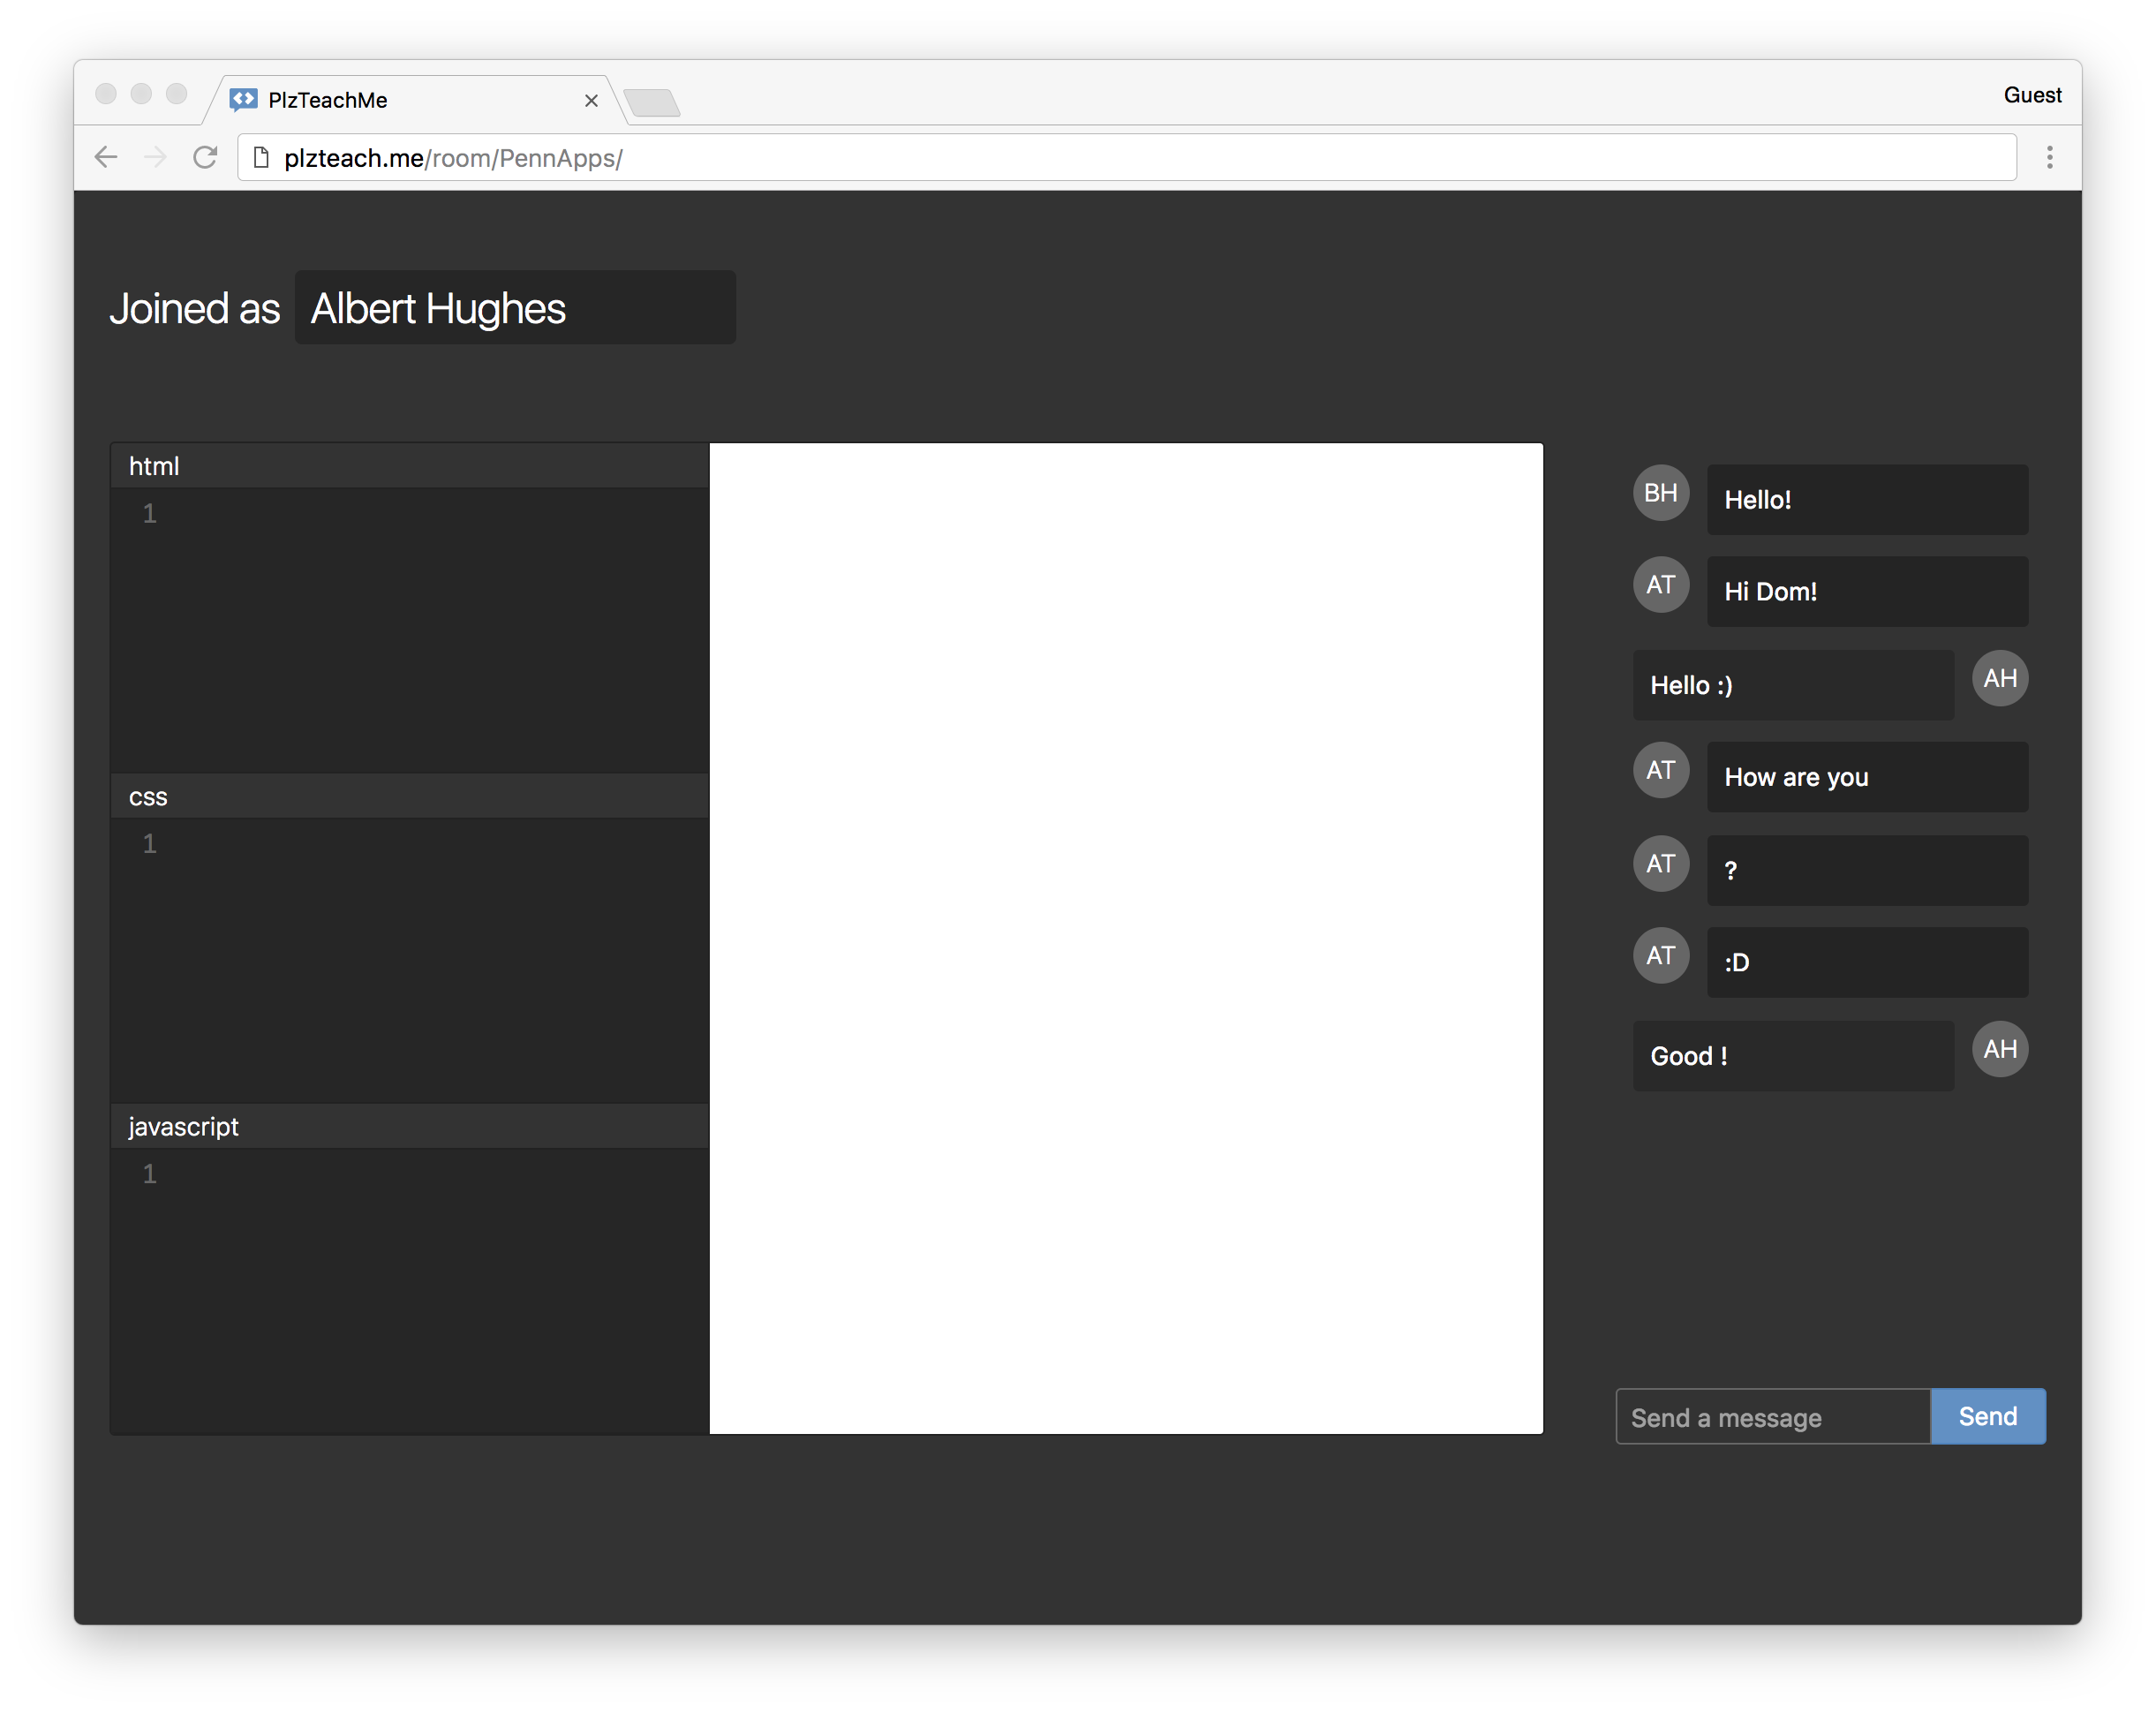
Task: Edit the Albert Hughes name field
Action: (515, 308)
